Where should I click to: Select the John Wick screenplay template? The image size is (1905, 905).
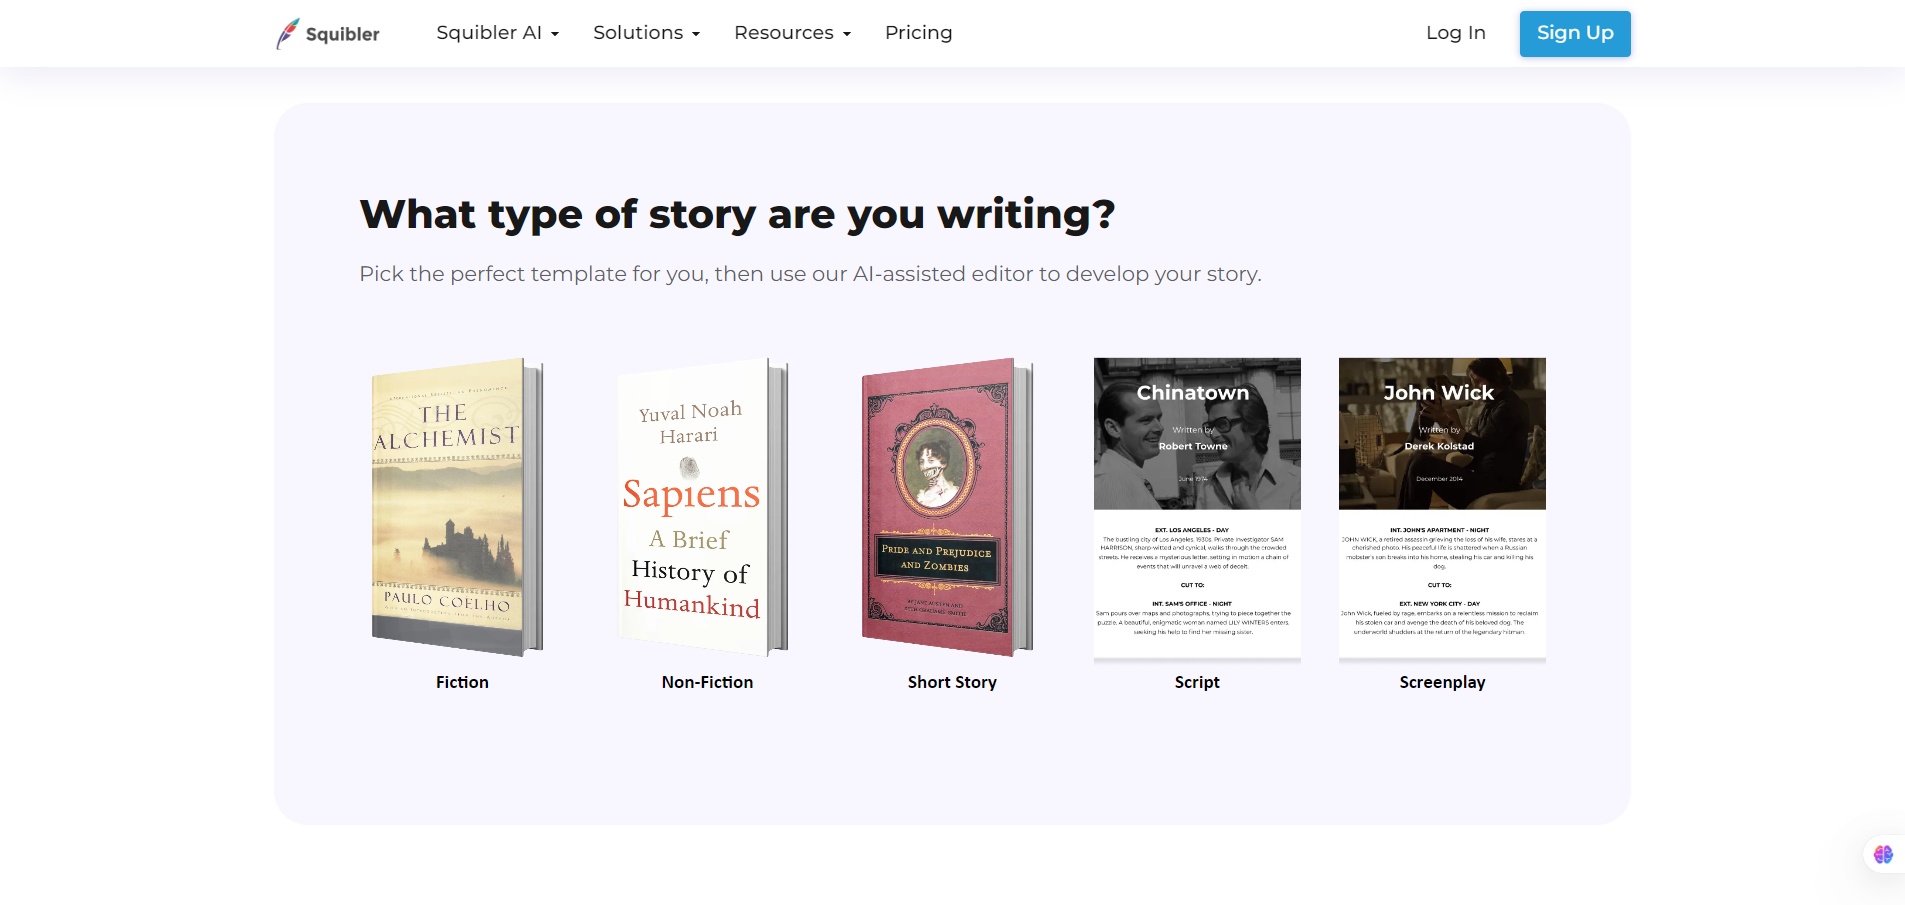[x=1442, y=509]
